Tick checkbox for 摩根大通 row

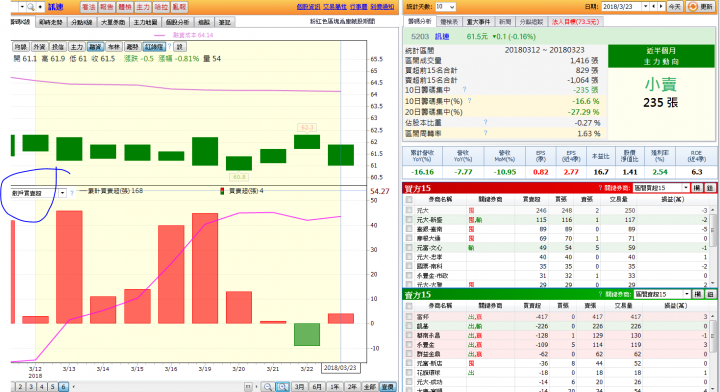(x=409, y=238)
